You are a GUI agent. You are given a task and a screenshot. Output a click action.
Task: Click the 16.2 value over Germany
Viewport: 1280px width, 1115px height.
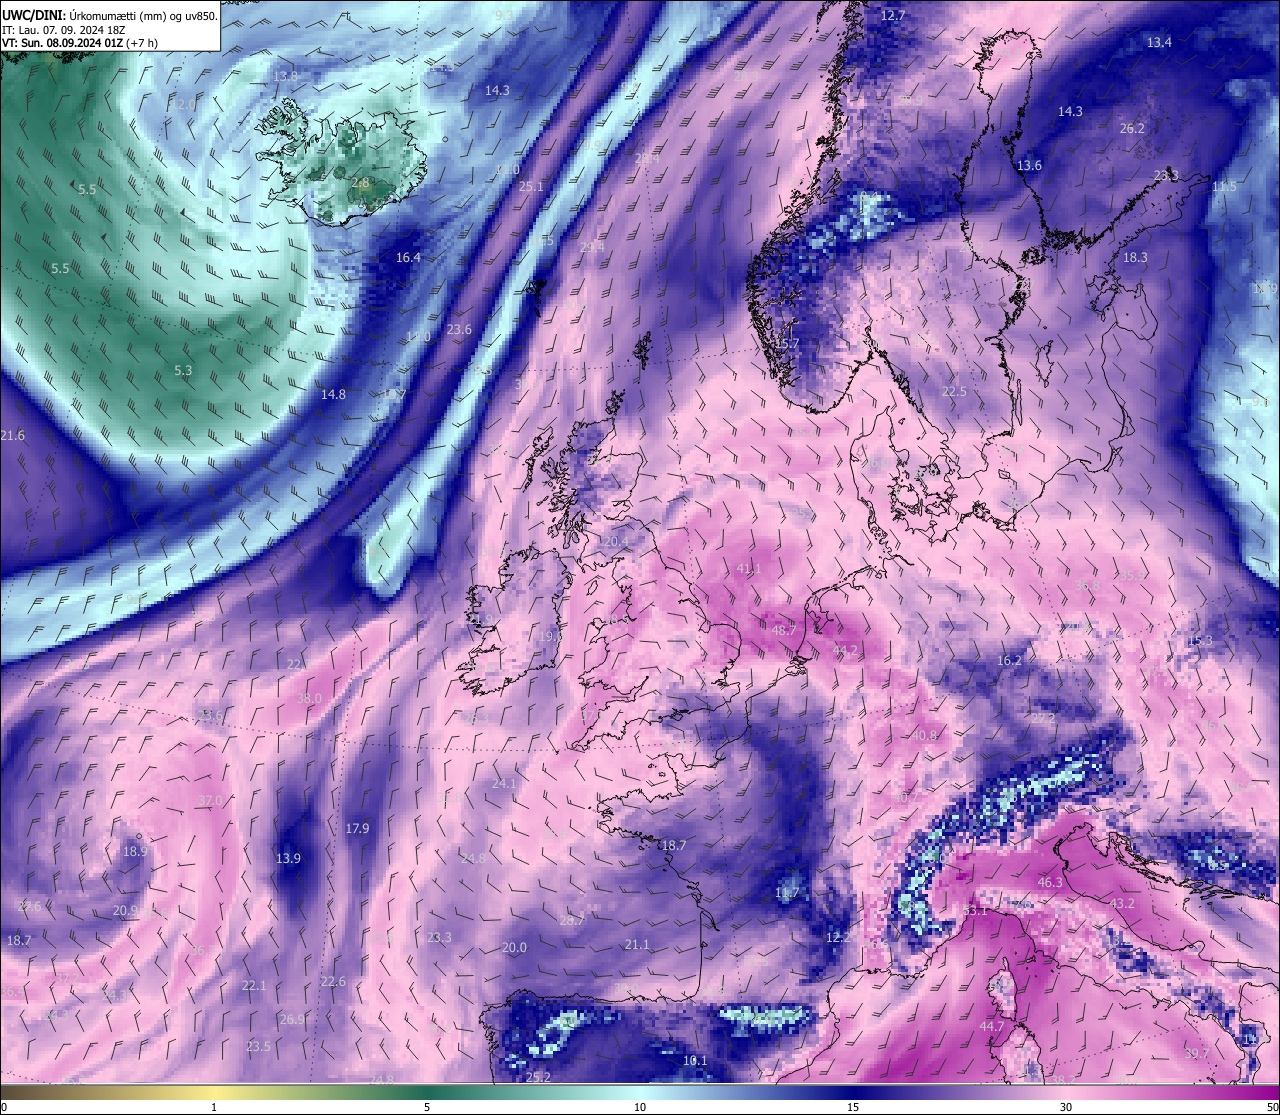point(1010,661)
